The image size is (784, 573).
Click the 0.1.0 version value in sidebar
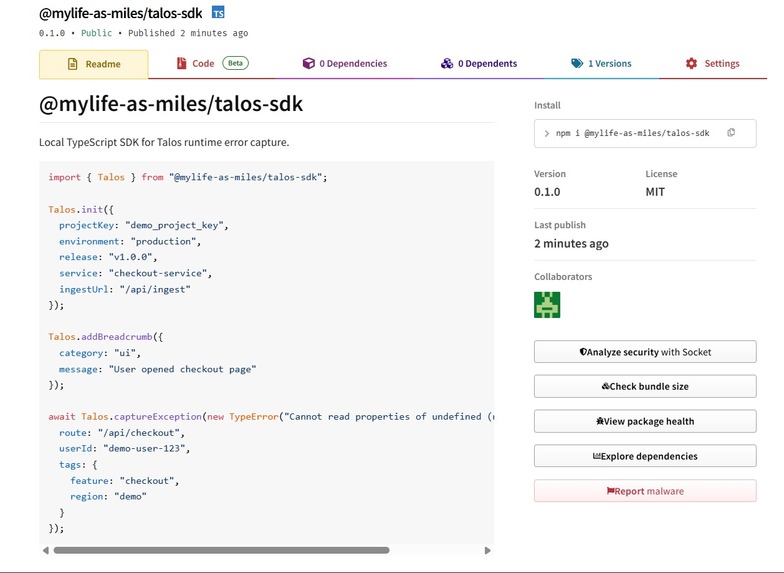(x=547, y=192)
